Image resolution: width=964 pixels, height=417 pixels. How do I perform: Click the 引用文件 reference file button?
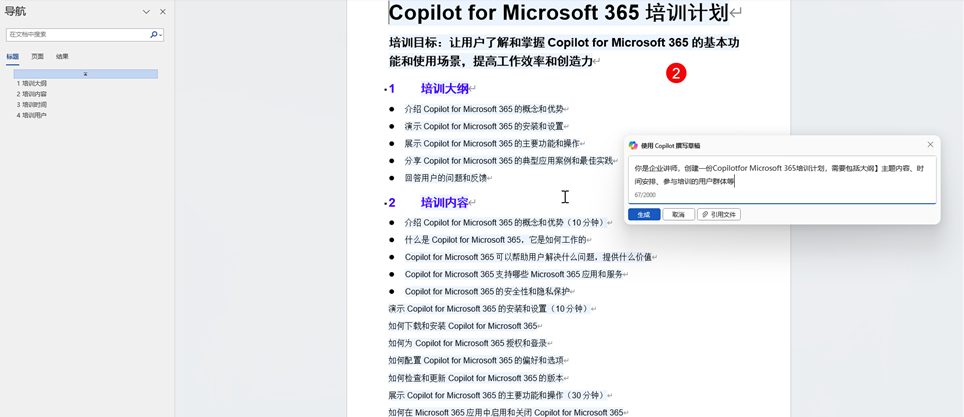click(x=719, y=215)
